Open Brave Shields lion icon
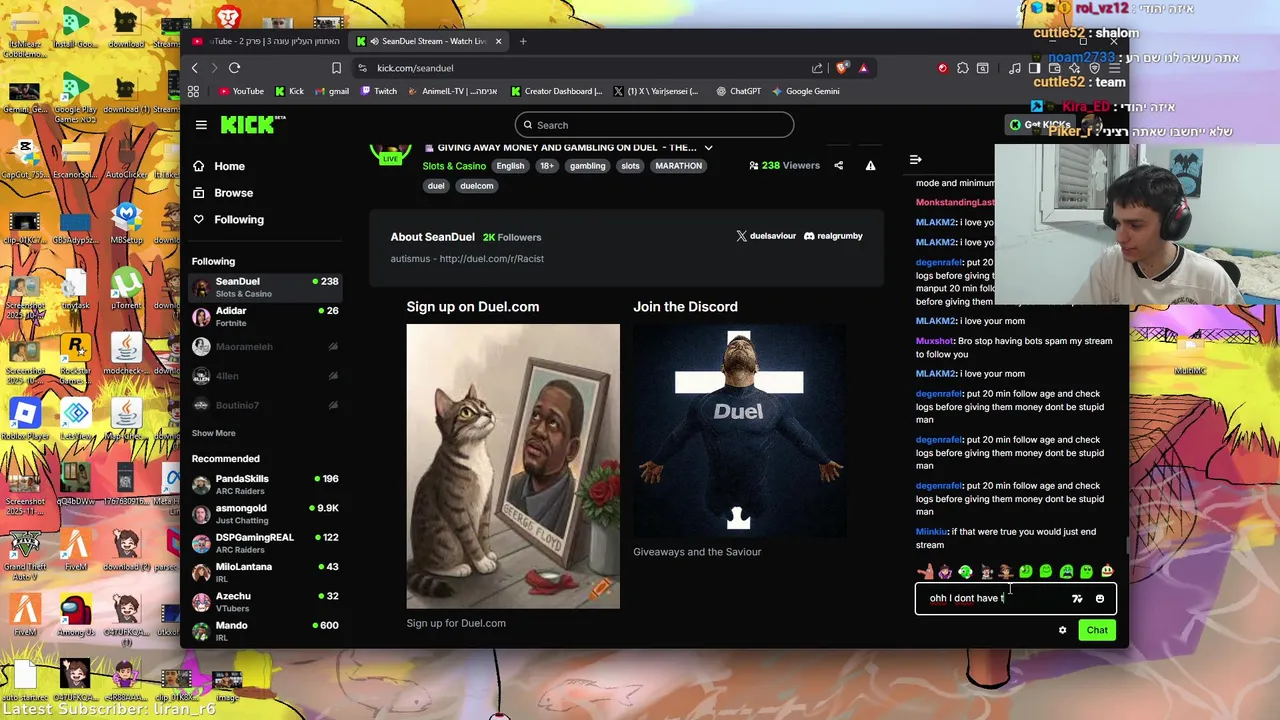Image resolution: width=1280 pixels, height=720 pixels. (x=842, y=68)
